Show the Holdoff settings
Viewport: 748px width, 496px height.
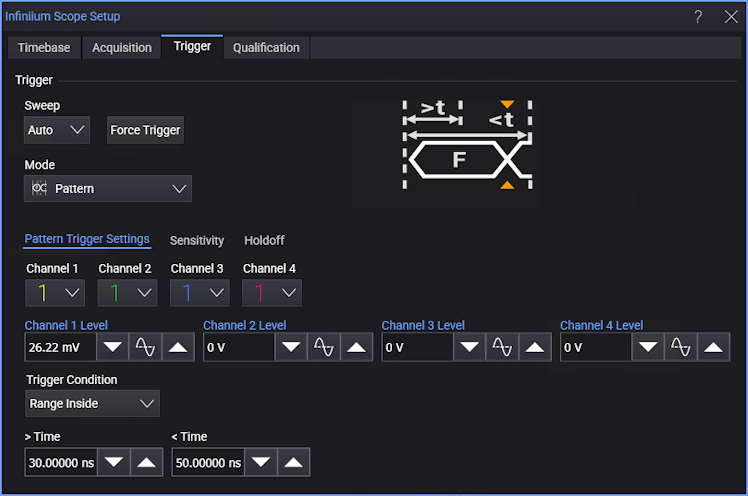pyautogui.click(x=264, y=240)
